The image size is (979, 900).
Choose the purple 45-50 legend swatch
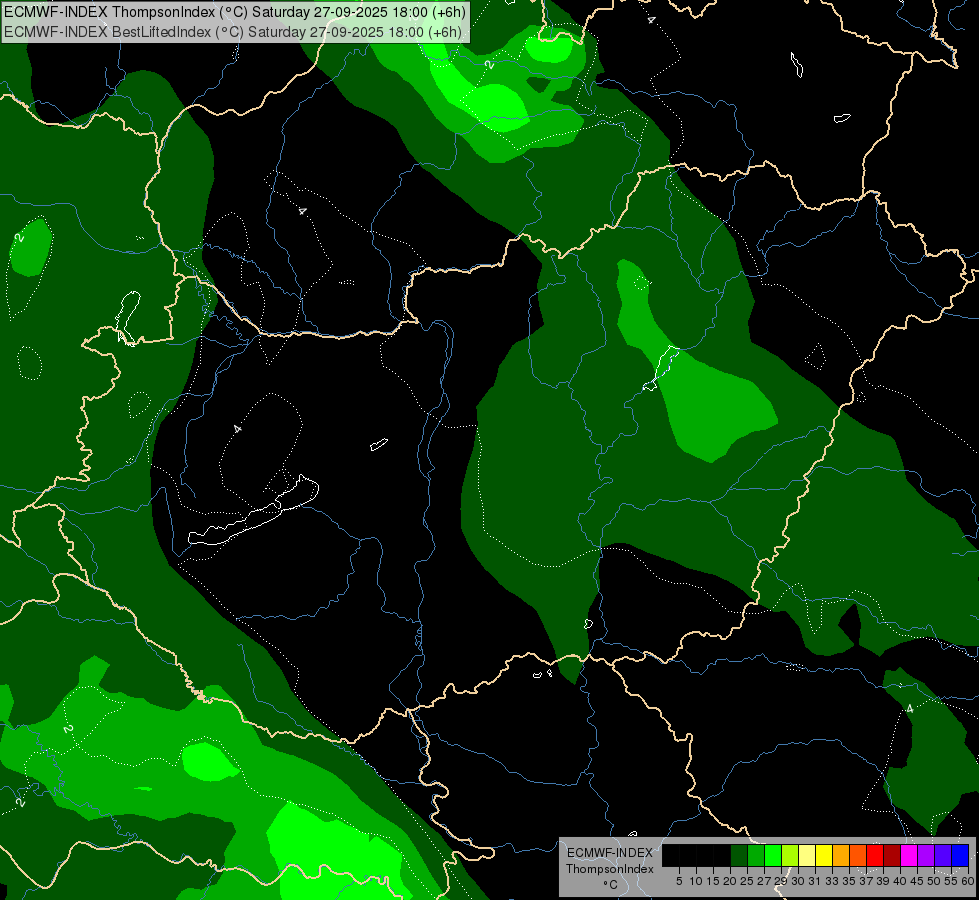click(926, 855)
